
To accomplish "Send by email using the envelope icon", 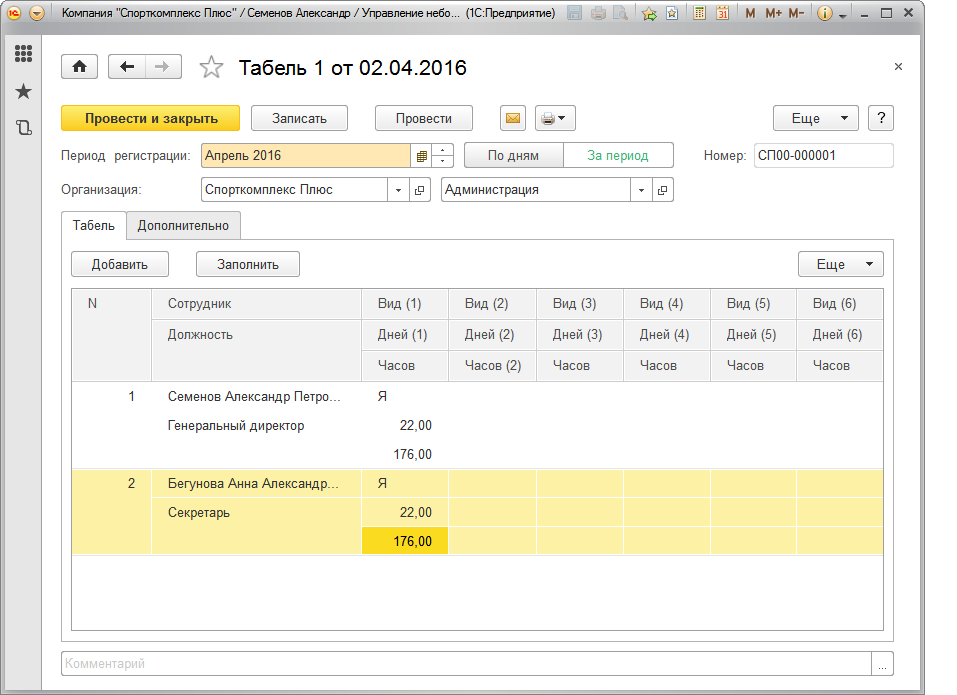I will point(512,118).
